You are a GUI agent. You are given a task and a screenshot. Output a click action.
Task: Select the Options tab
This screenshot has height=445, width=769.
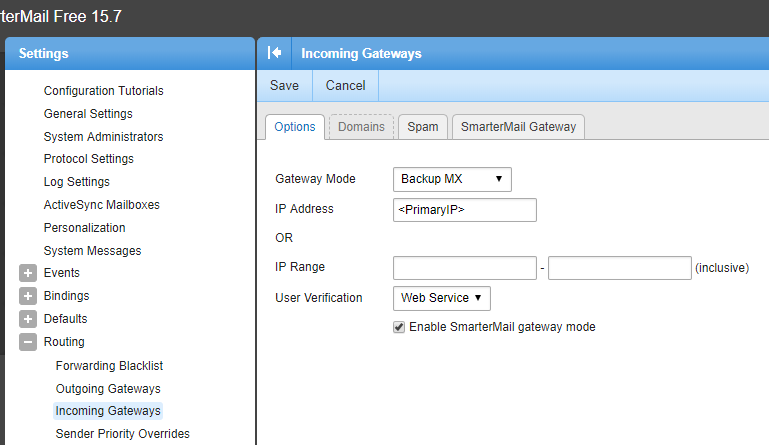point(295,127)
